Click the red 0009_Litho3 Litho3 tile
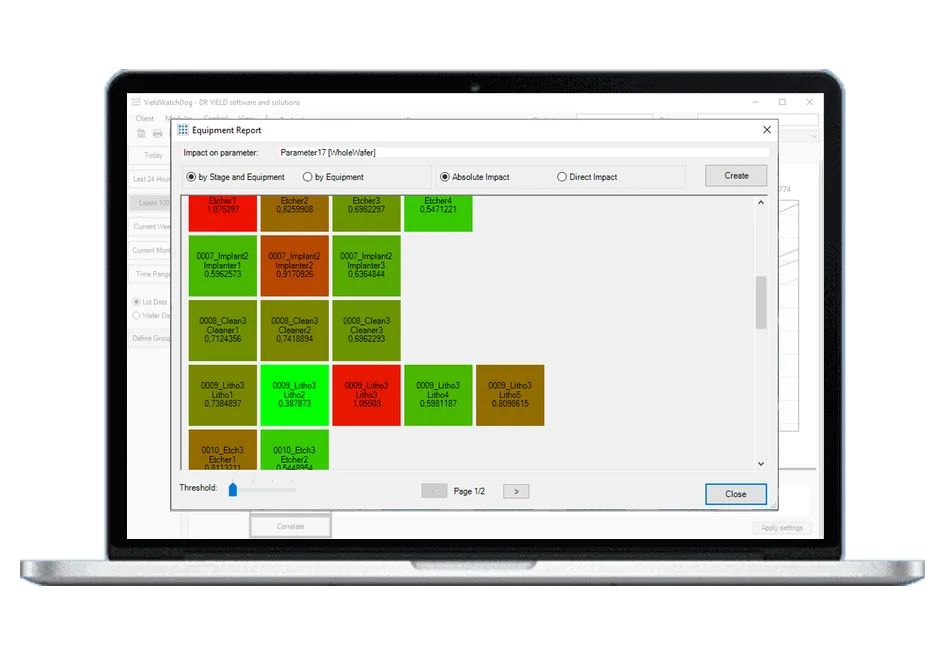The width and height of the screenshot is (945, 655). point(366,395)
